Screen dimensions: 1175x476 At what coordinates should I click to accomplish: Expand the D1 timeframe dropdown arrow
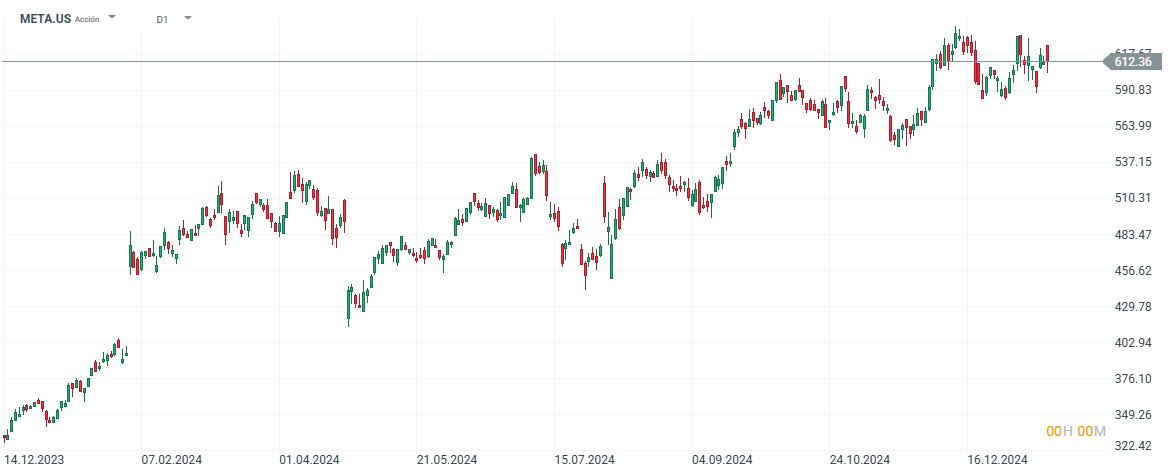(x=189, y=18)
